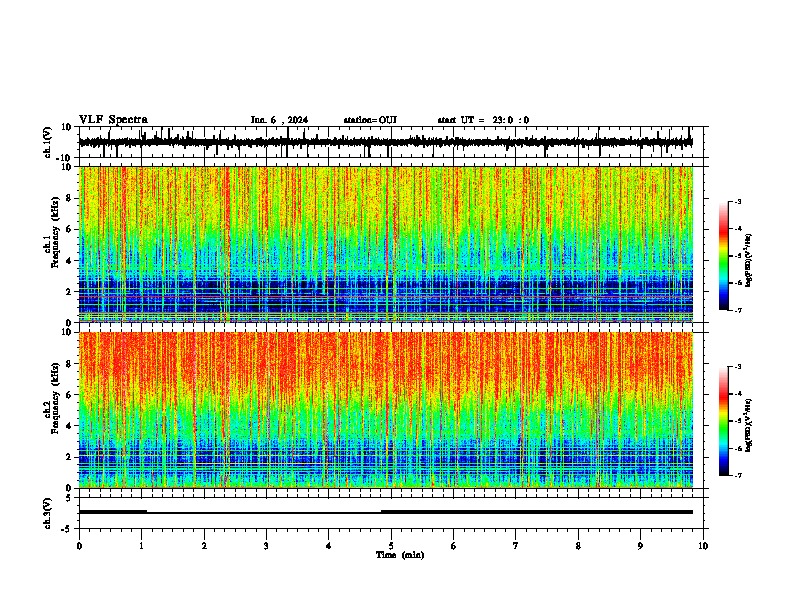Select the "start UT = 23: 0 : 0" text

tap(483, 120)
